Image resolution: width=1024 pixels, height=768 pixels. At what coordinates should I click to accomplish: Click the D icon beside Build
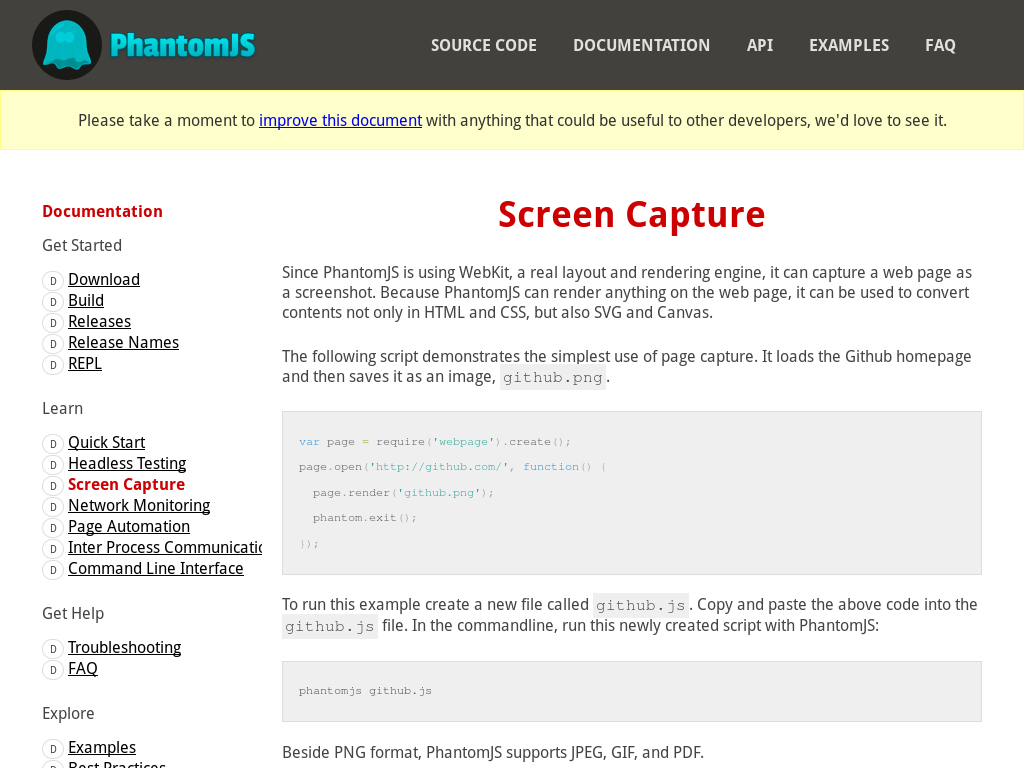tap(53, 302)
